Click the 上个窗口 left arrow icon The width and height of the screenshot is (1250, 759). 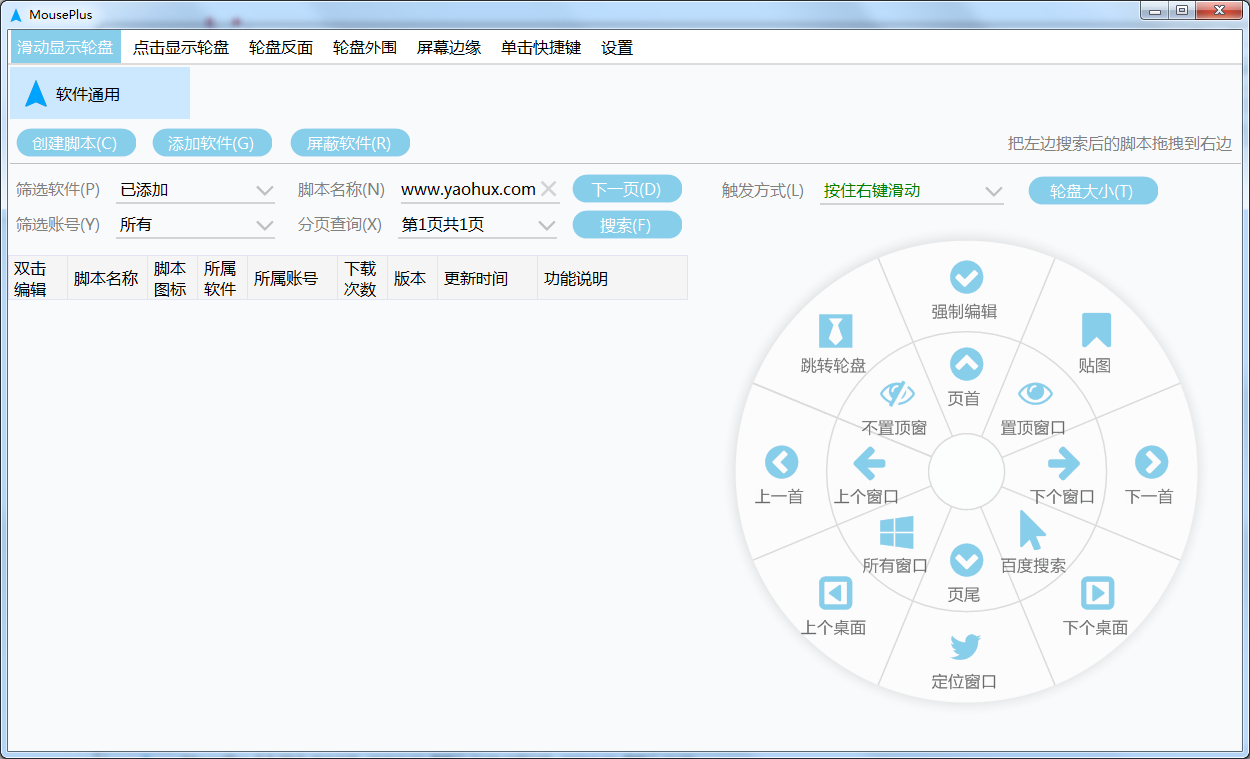(x=868, y=463)
